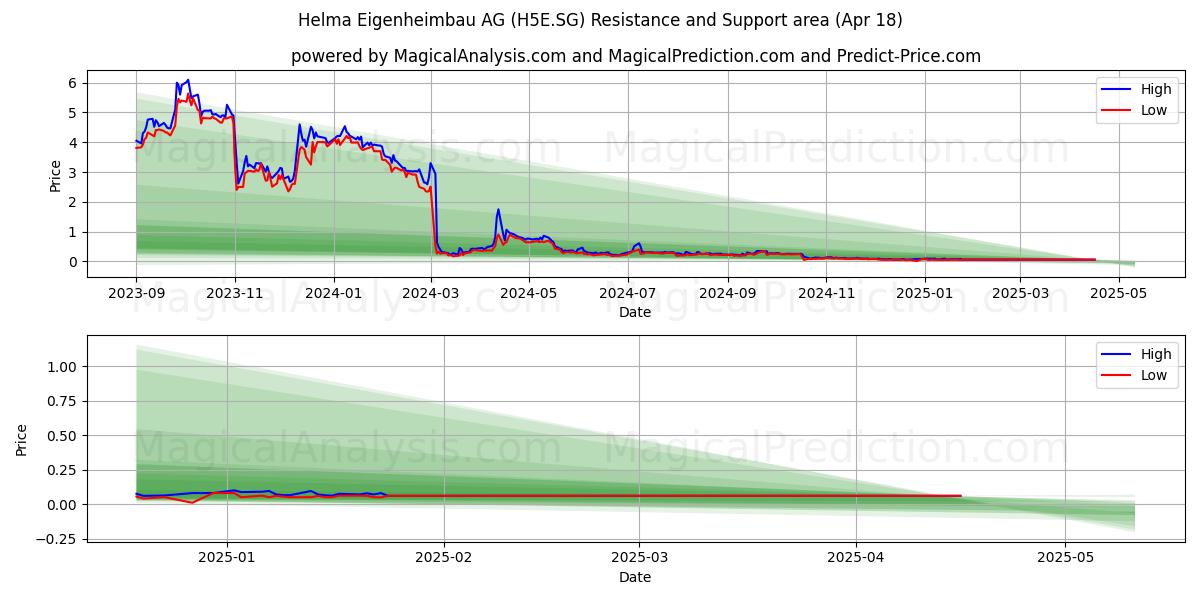Click the upper chart Date axis label
This screenshot has height=600, width=1200.
pos(635,312)
